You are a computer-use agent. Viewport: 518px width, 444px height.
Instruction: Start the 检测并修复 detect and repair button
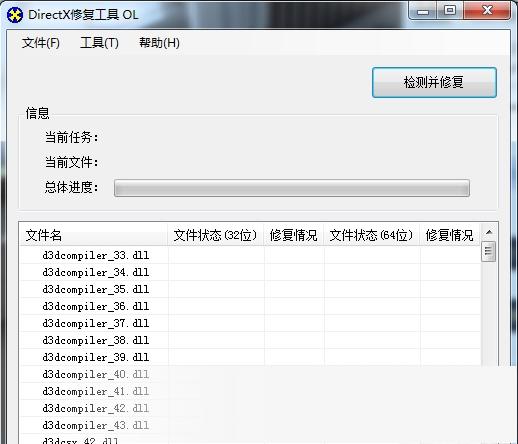tap(434, 82)
